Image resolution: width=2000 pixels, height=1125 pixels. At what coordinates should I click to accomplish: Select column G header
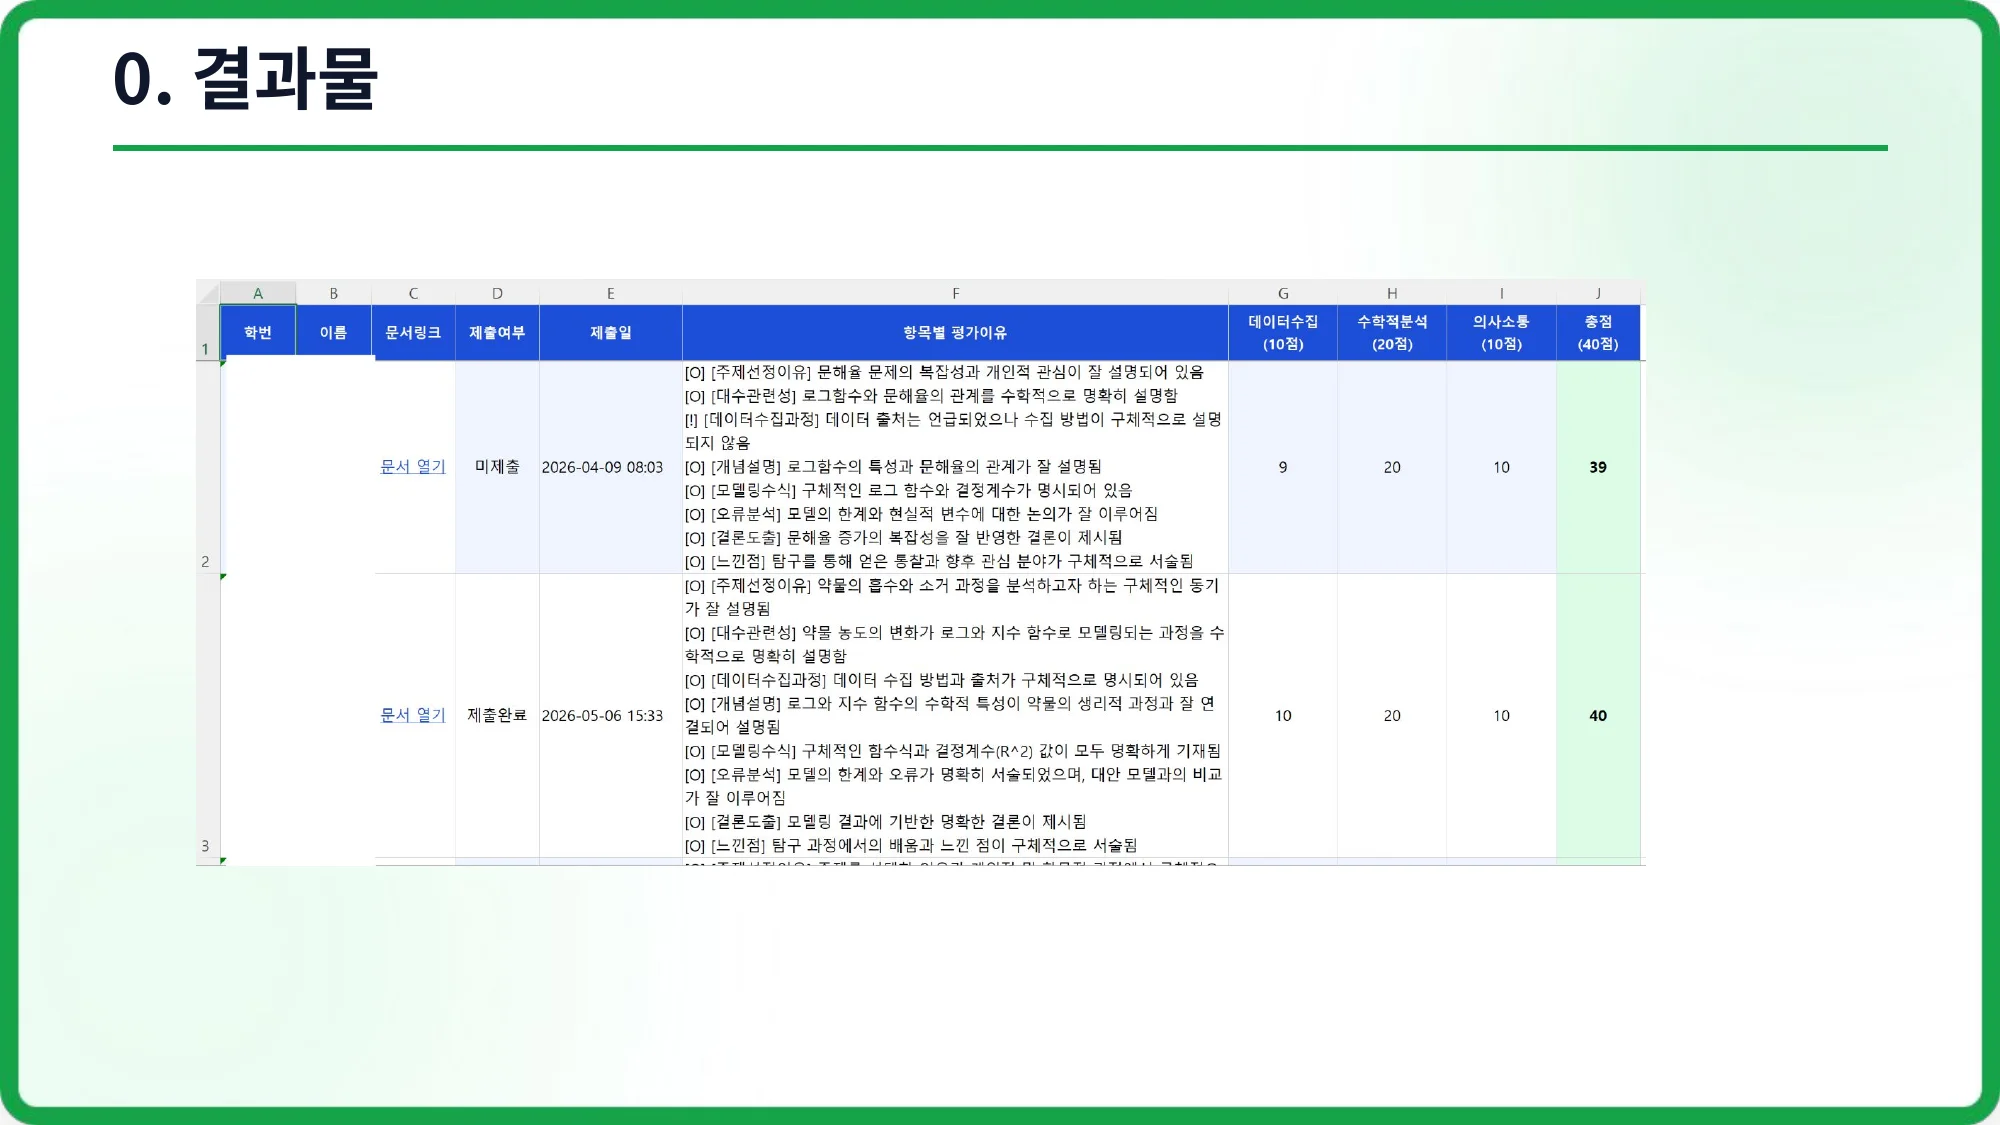[x=1283, y=293]
